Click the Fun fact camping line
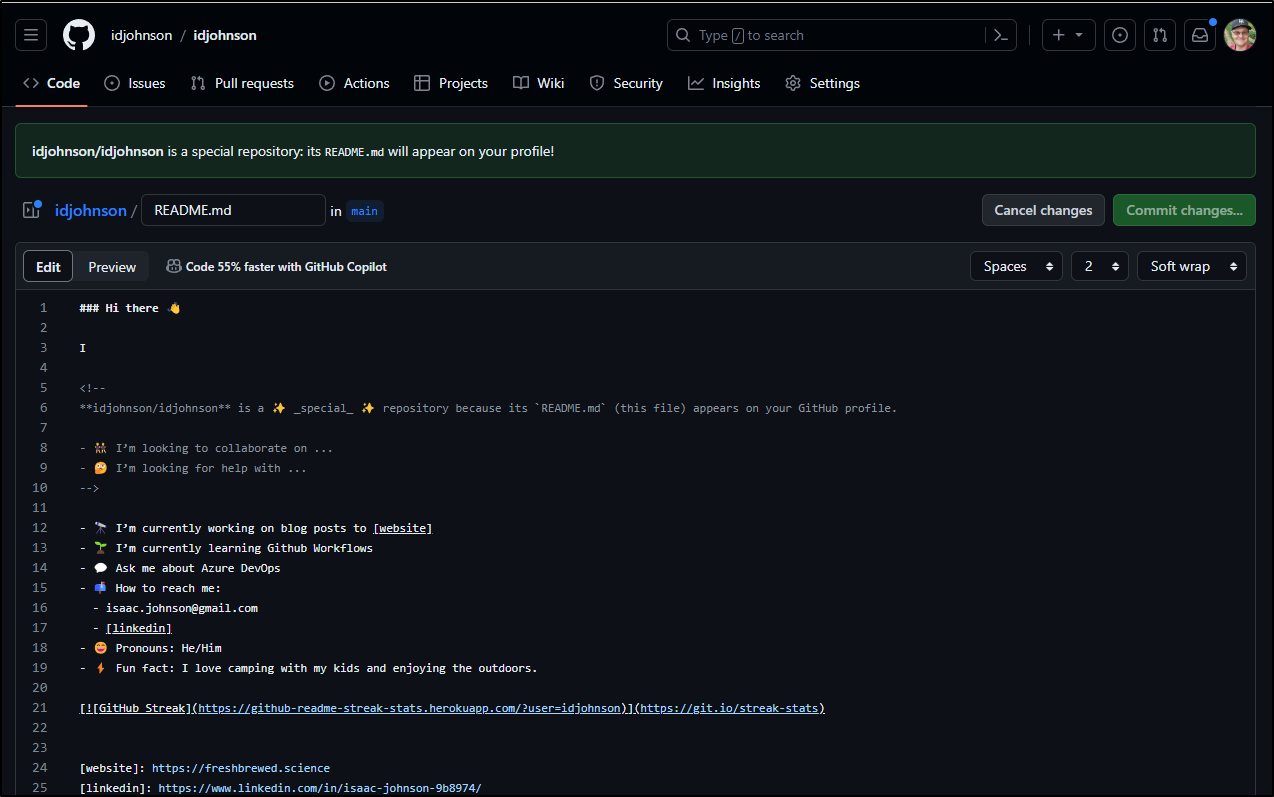This screenshot has height=797, width=1274. (309, 668)
